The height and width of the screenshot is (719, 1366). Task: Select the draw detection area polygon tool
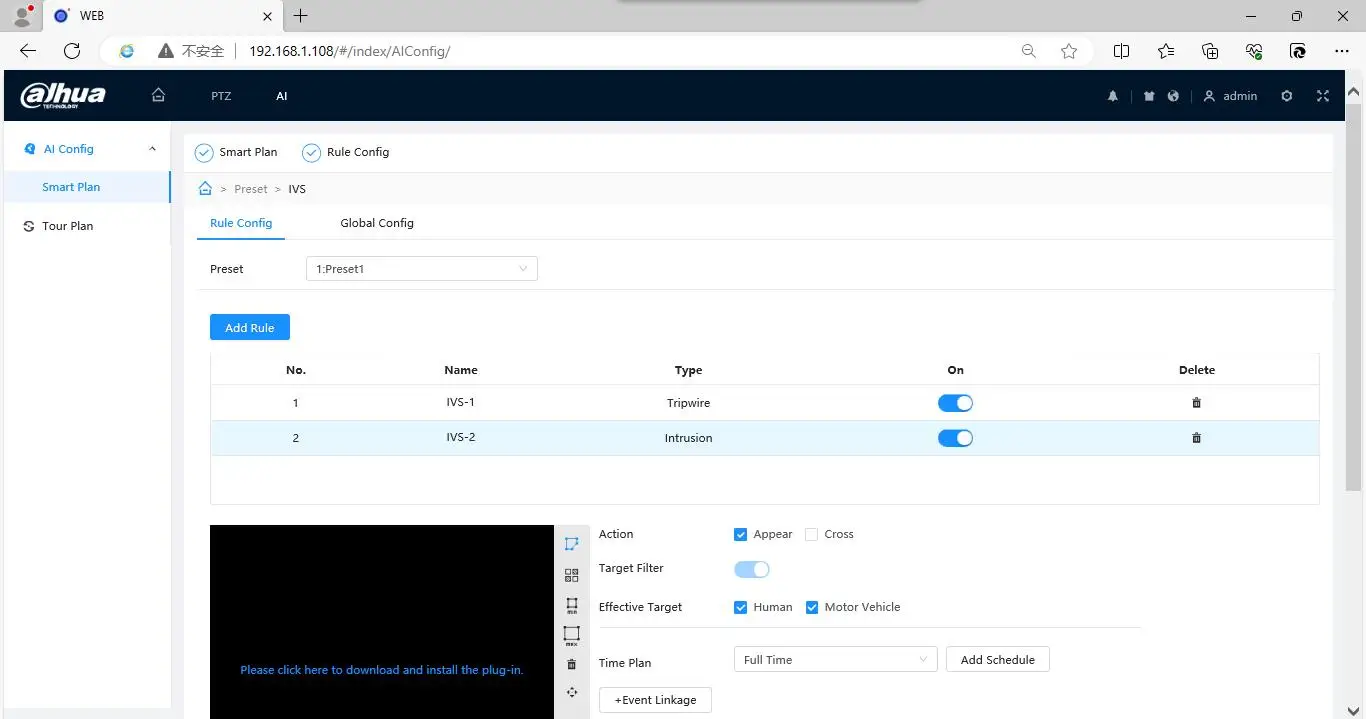tap(571, 544)
